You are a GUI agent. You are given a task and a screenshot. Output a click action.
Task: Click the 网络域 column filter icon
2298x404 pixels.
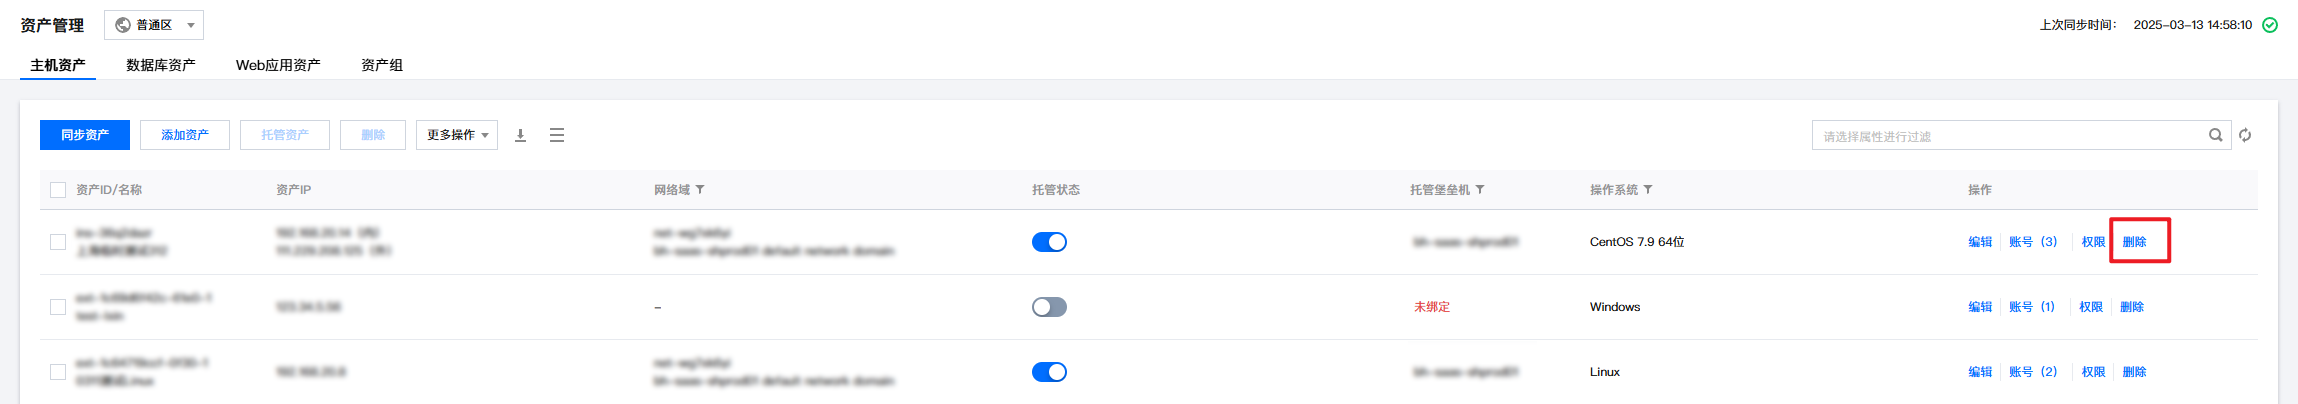[700, 190]
